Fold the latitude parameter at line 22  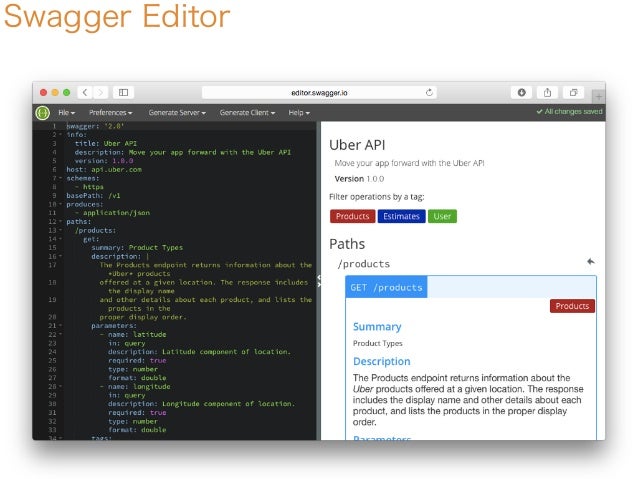pos(61,335)
